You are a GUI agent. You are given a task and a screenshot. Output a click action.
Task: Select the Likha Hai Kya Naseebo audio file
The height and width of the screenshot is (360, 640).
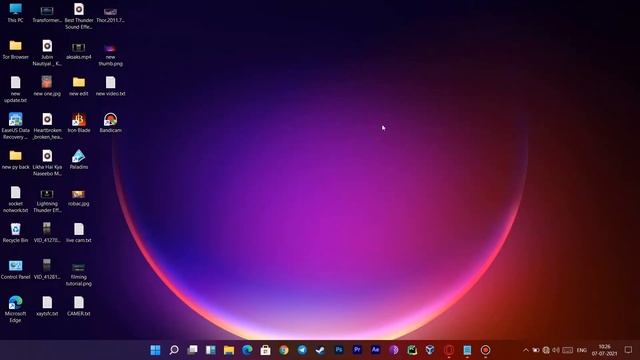point(47,162)
